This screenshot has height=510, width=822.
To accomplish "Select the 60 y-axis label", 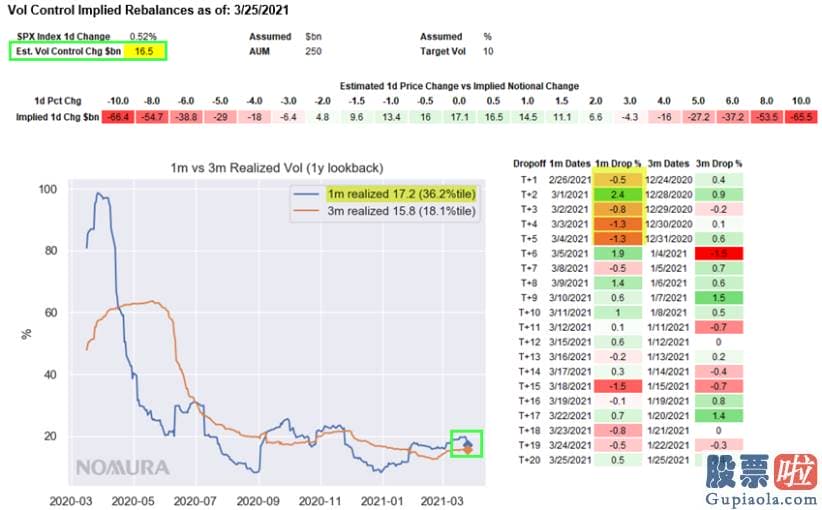I will tap(51, 313).
